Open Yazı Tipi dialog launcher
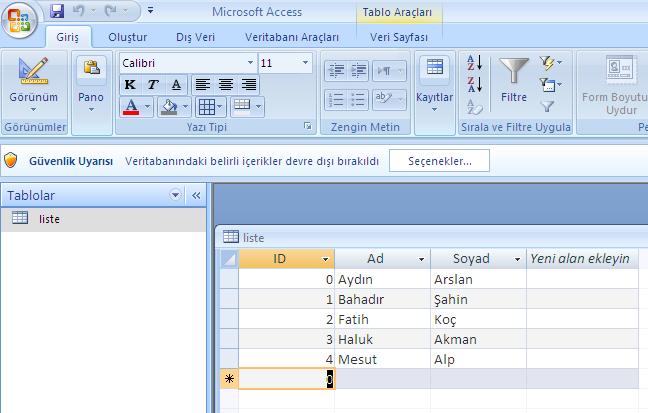648x413 pixels. 307,126
